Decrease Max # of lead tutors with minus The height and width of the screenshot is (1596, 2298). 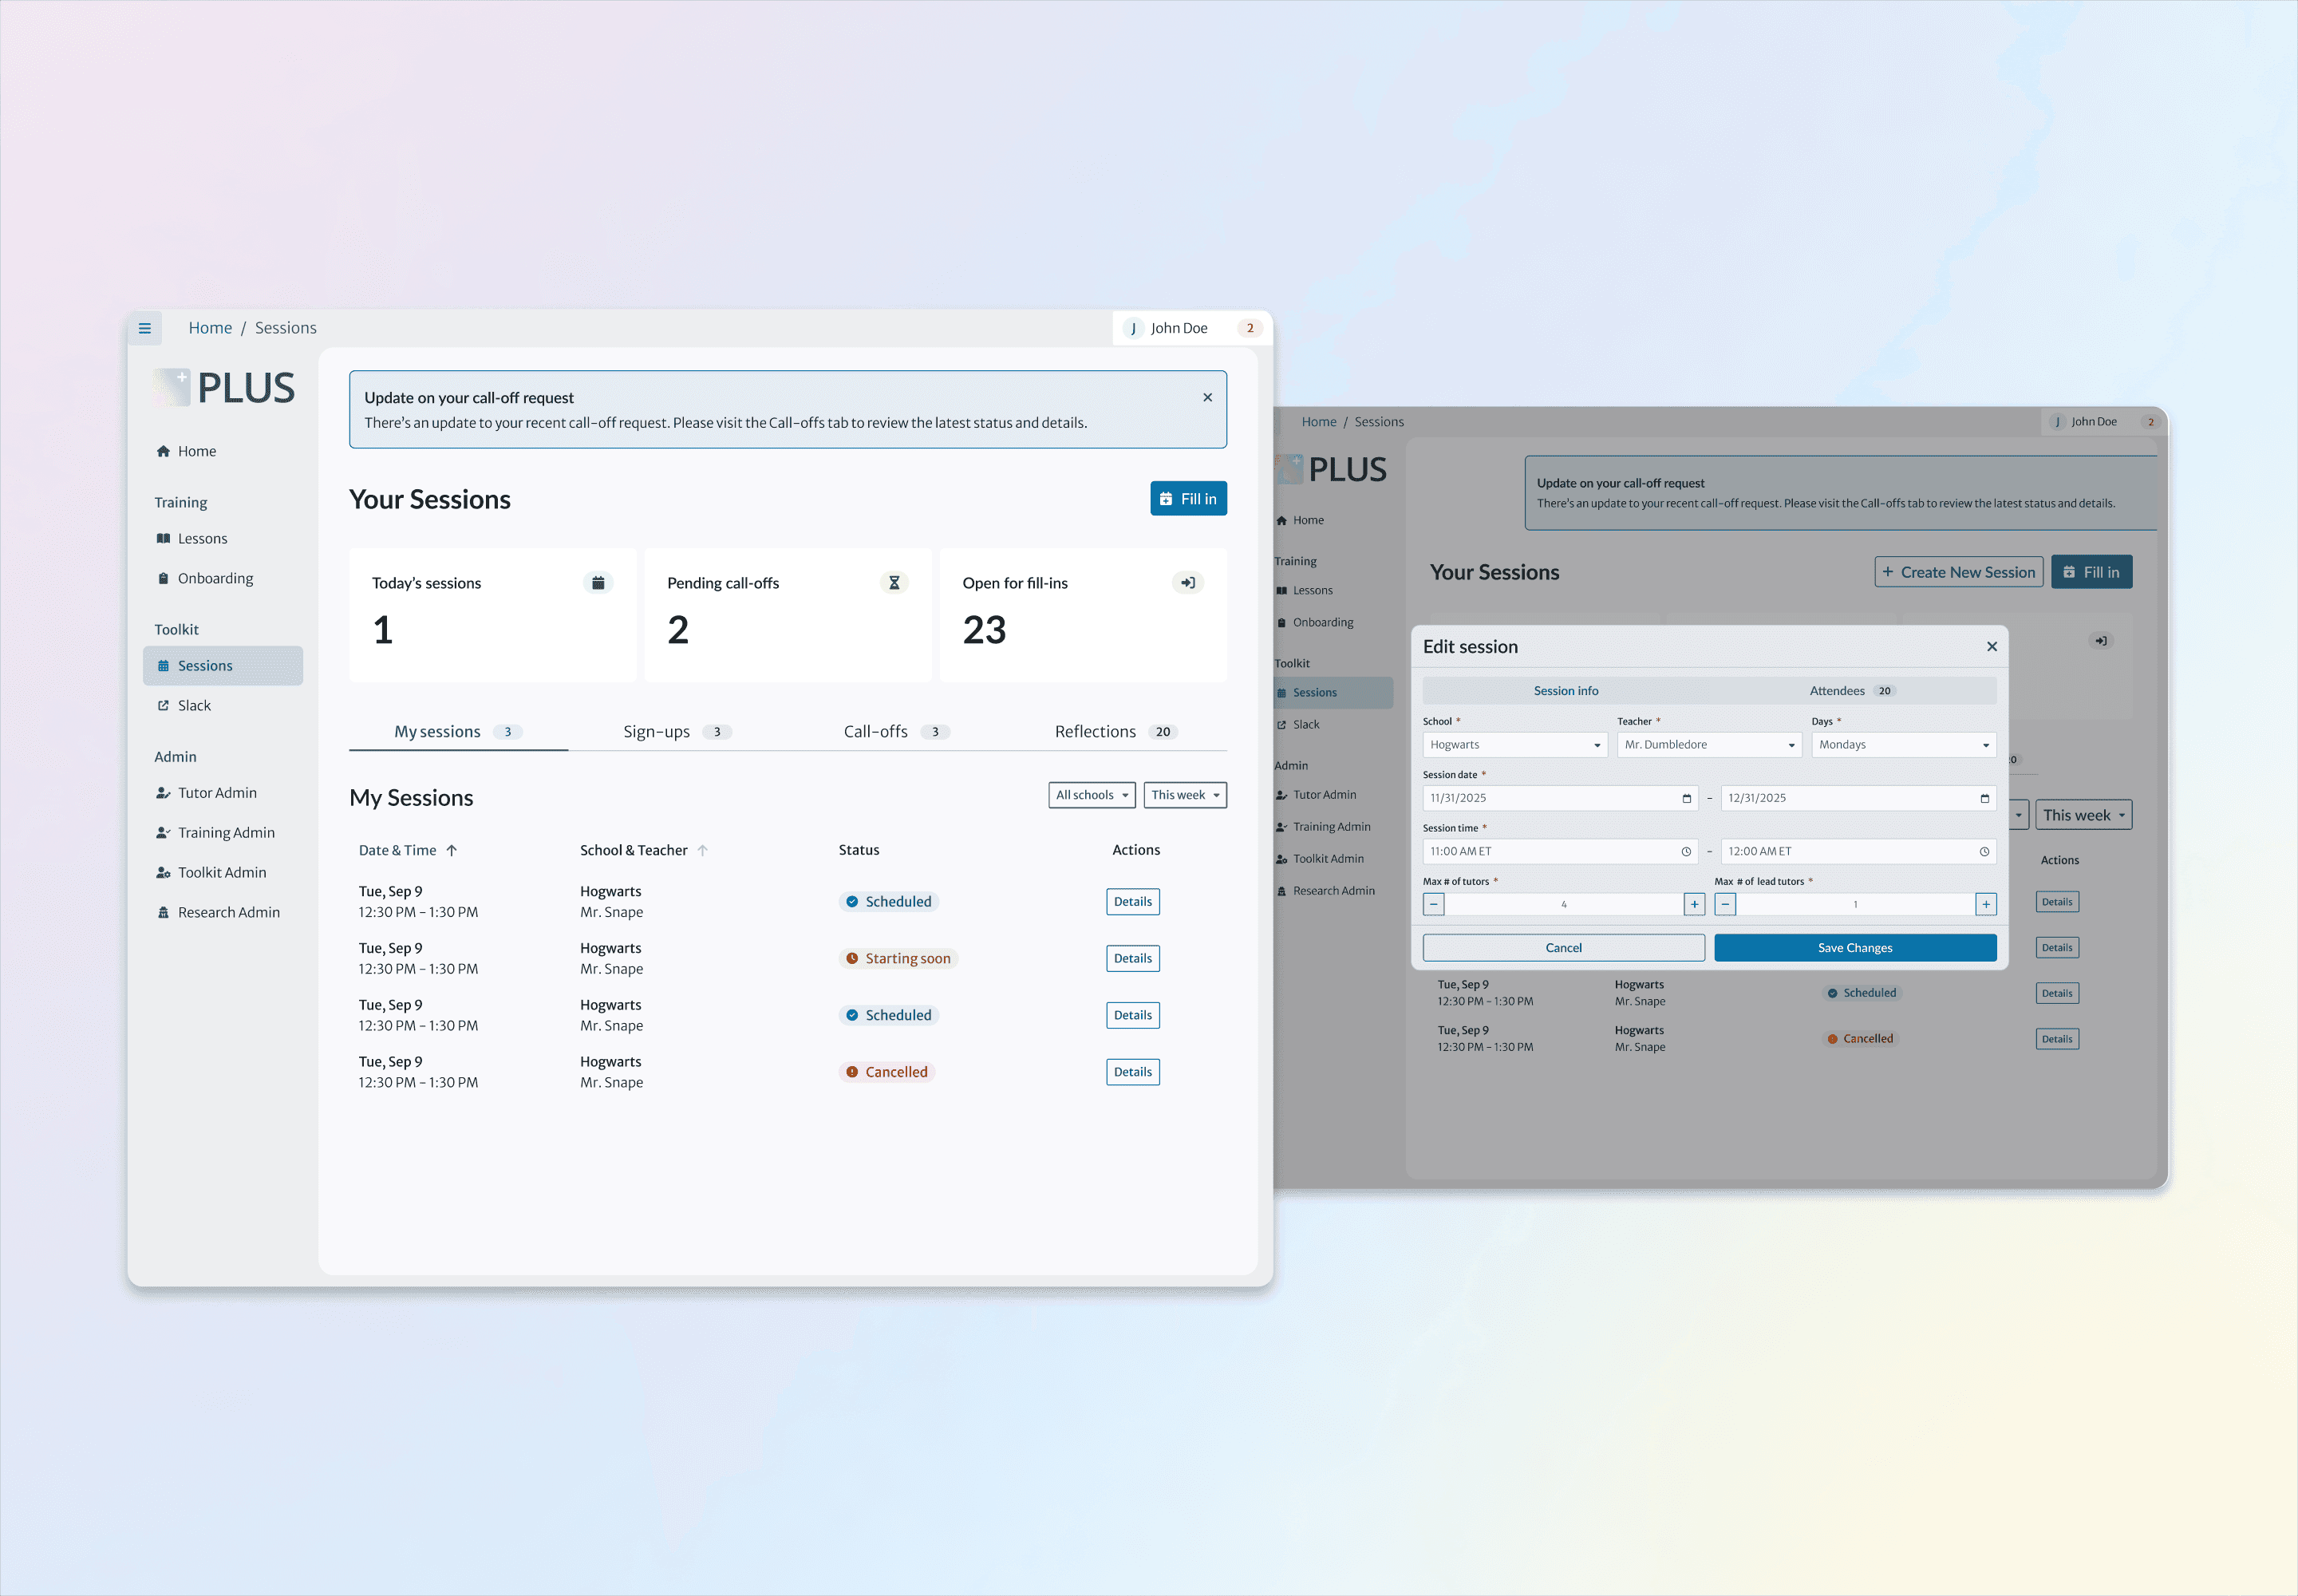coord(1725,904)
